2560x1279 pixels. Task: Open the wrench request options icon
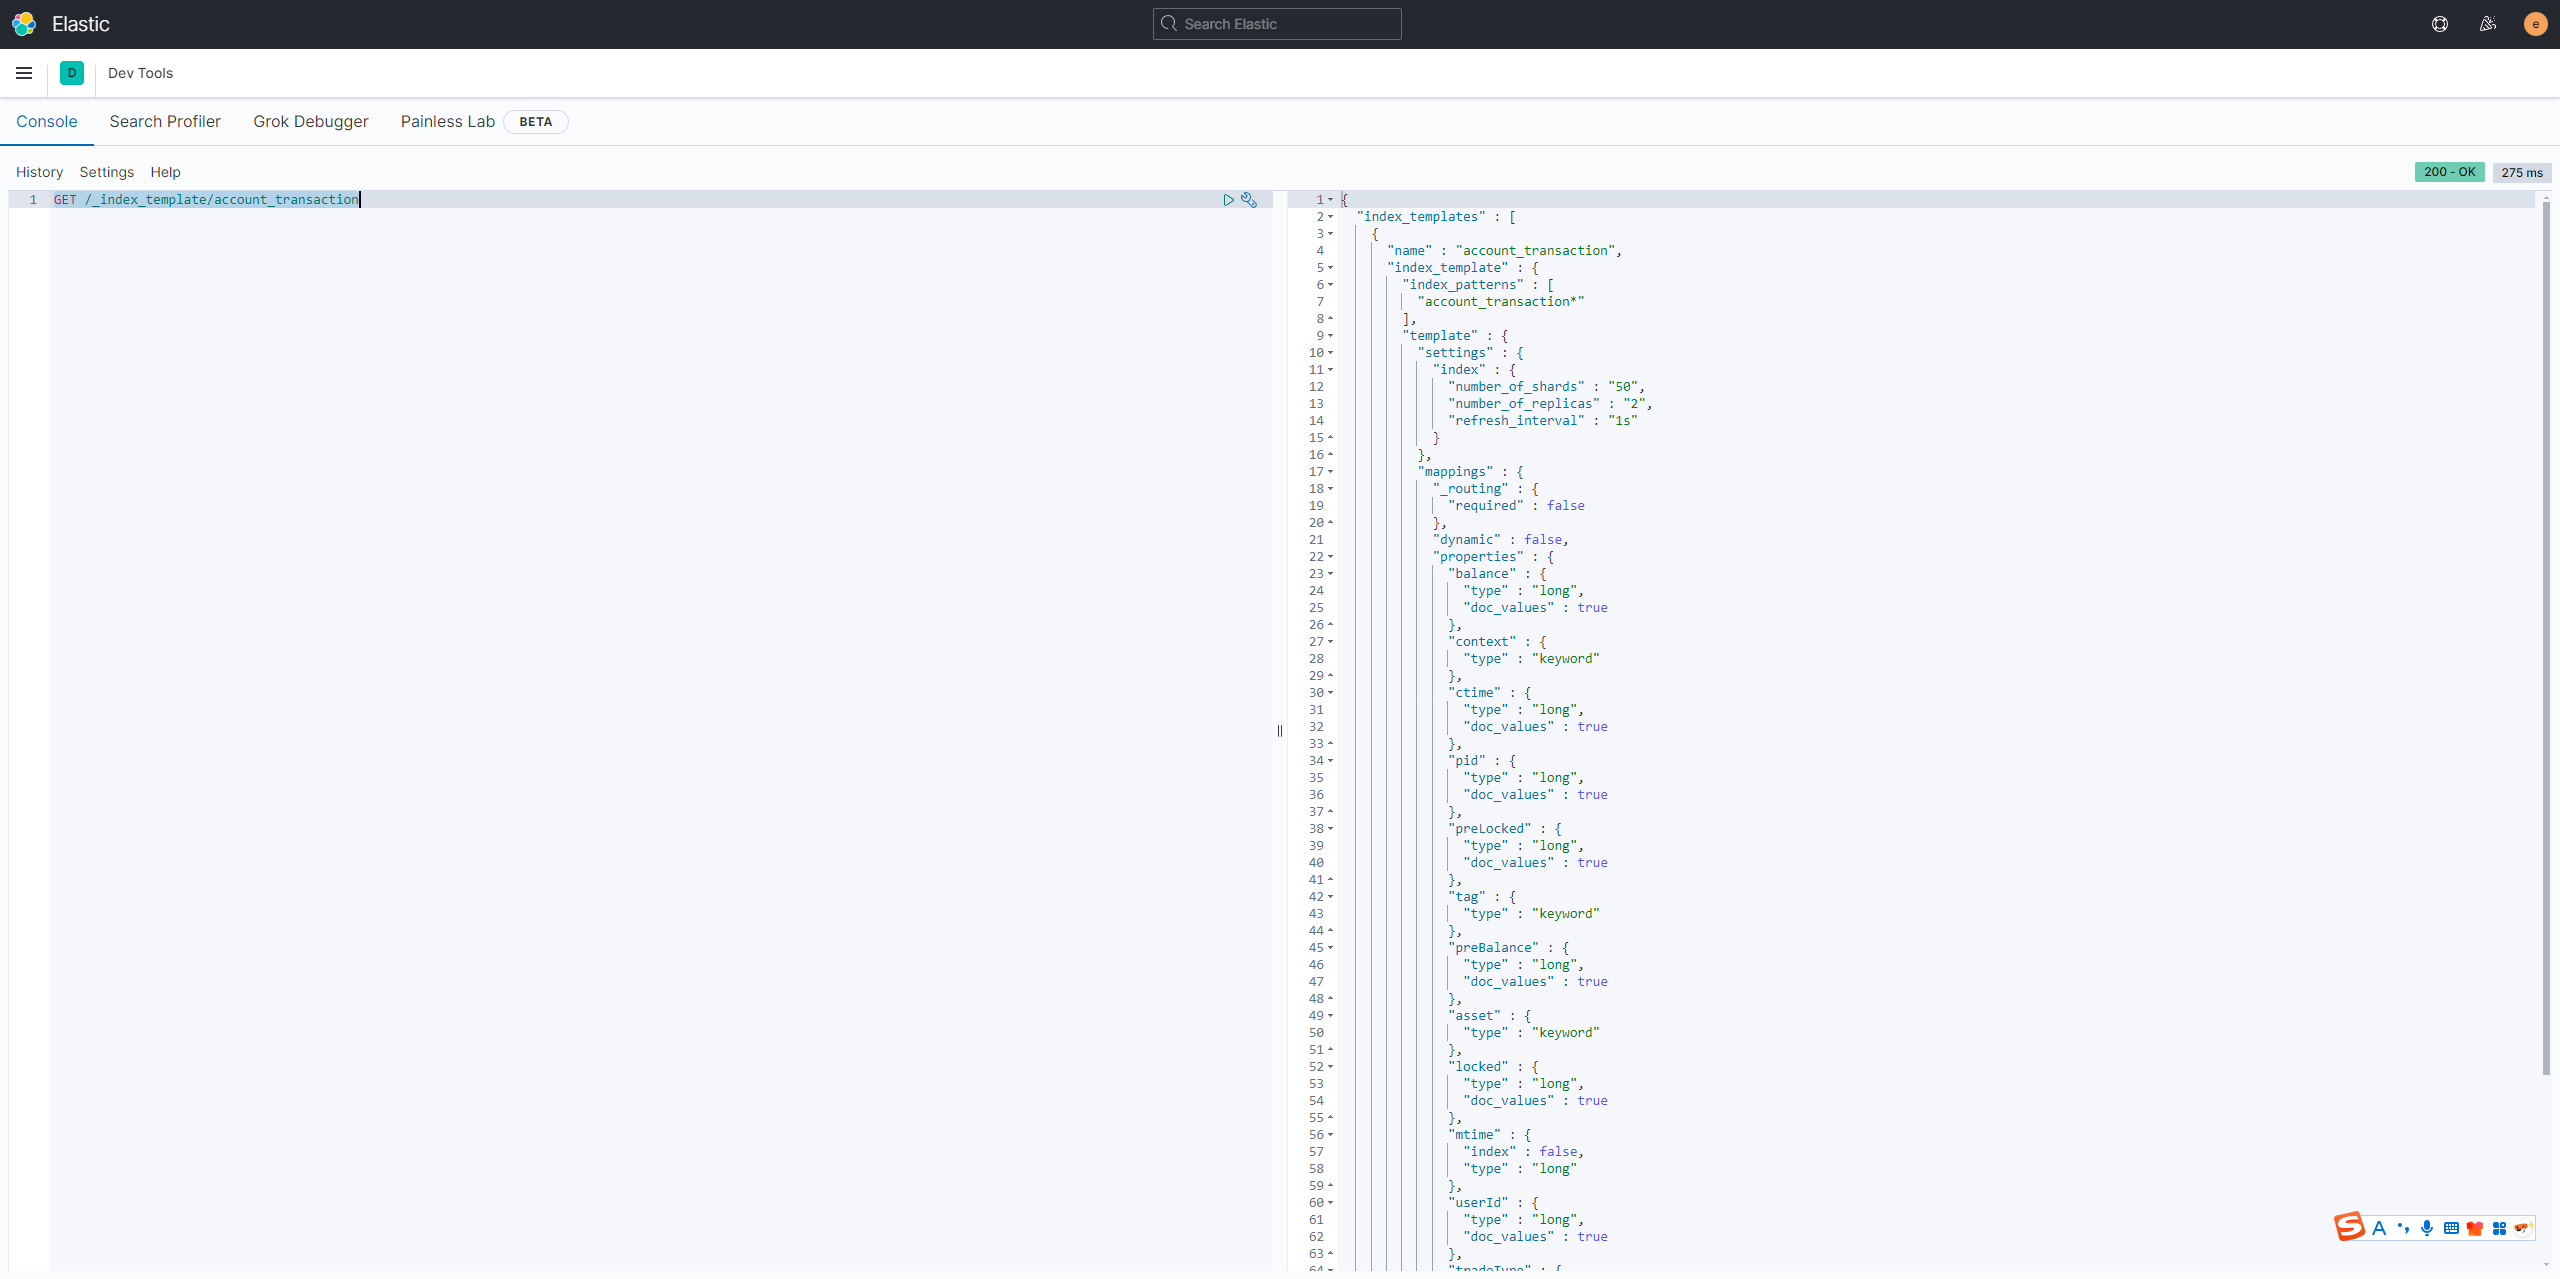pyautogui.click(x=1249, y=200)
